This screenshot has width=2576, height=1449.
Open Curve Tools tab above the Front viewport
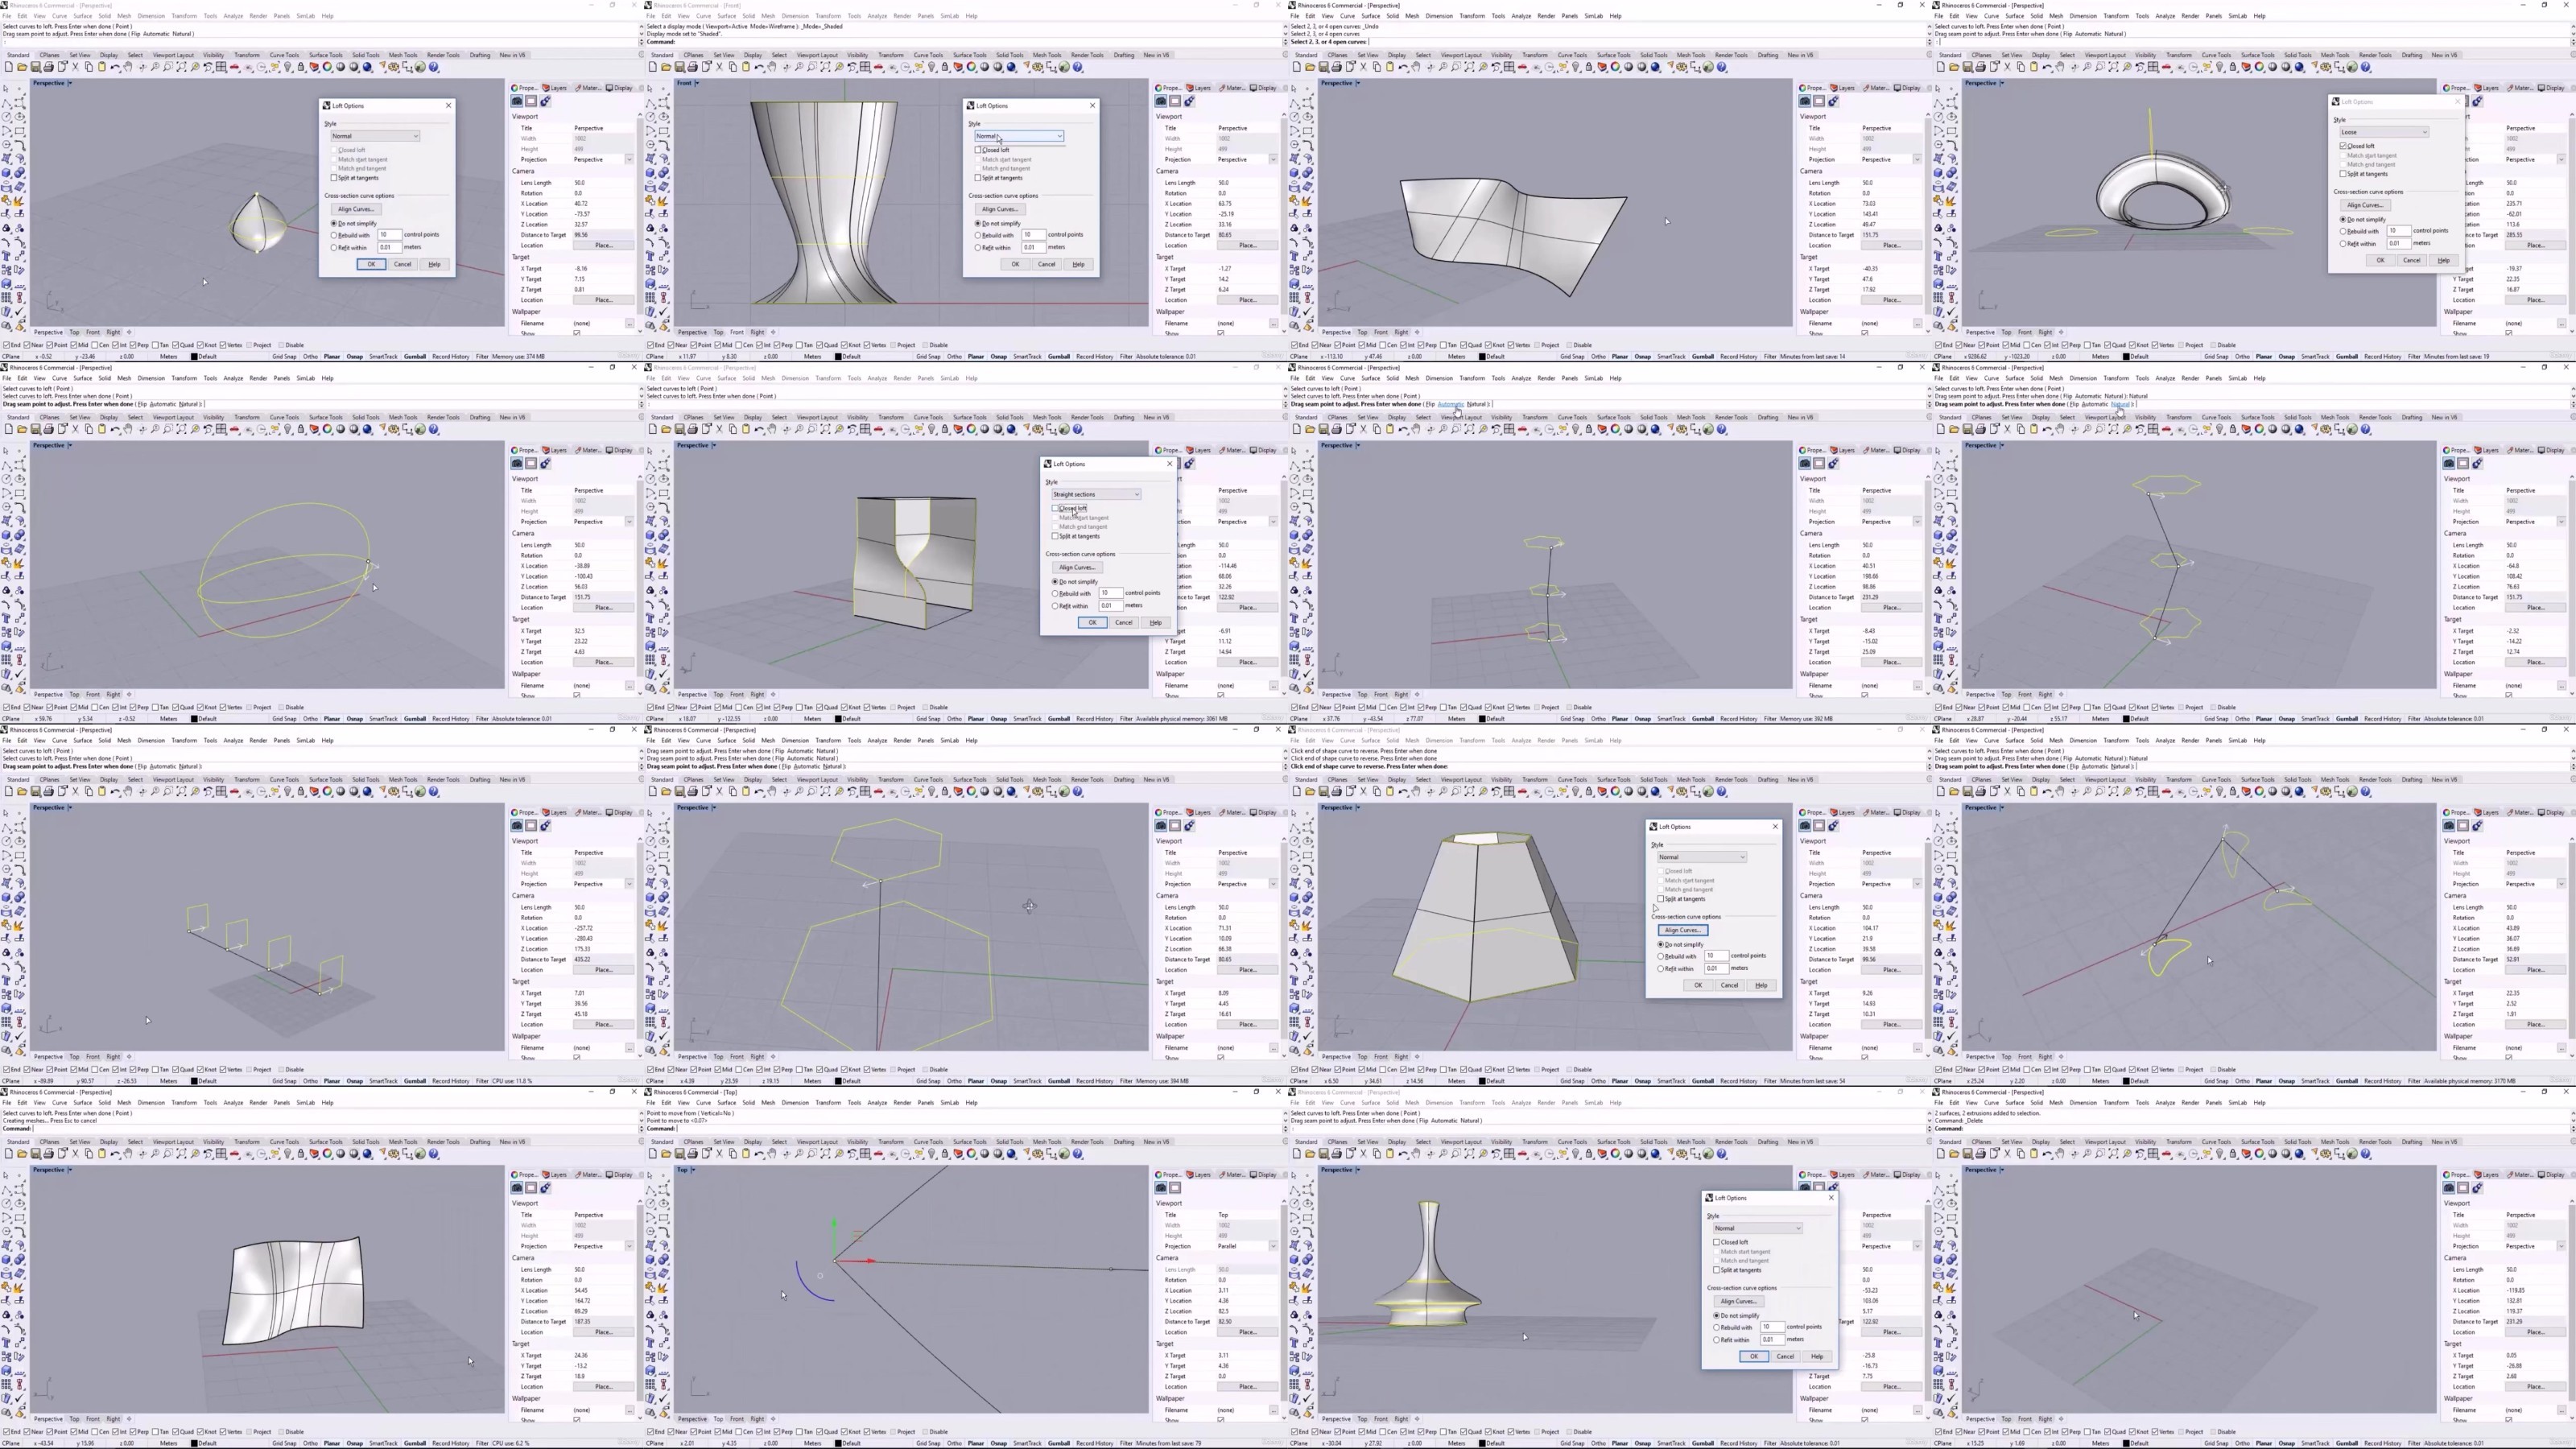coord(928,55)
